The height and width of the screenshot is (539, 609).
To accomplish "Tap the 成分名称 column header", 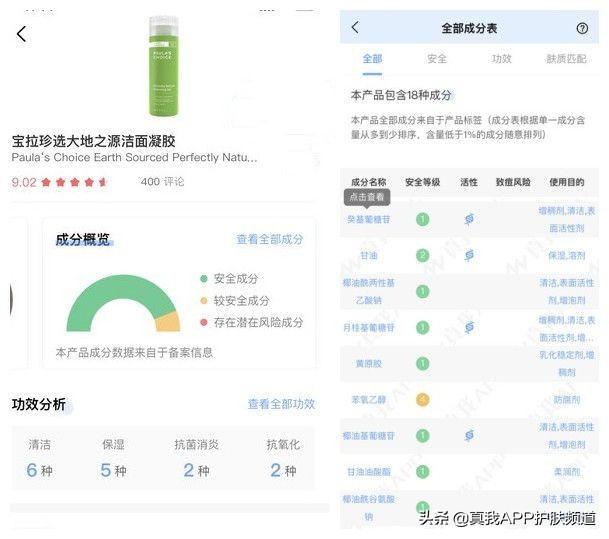I will pos(369,182).
